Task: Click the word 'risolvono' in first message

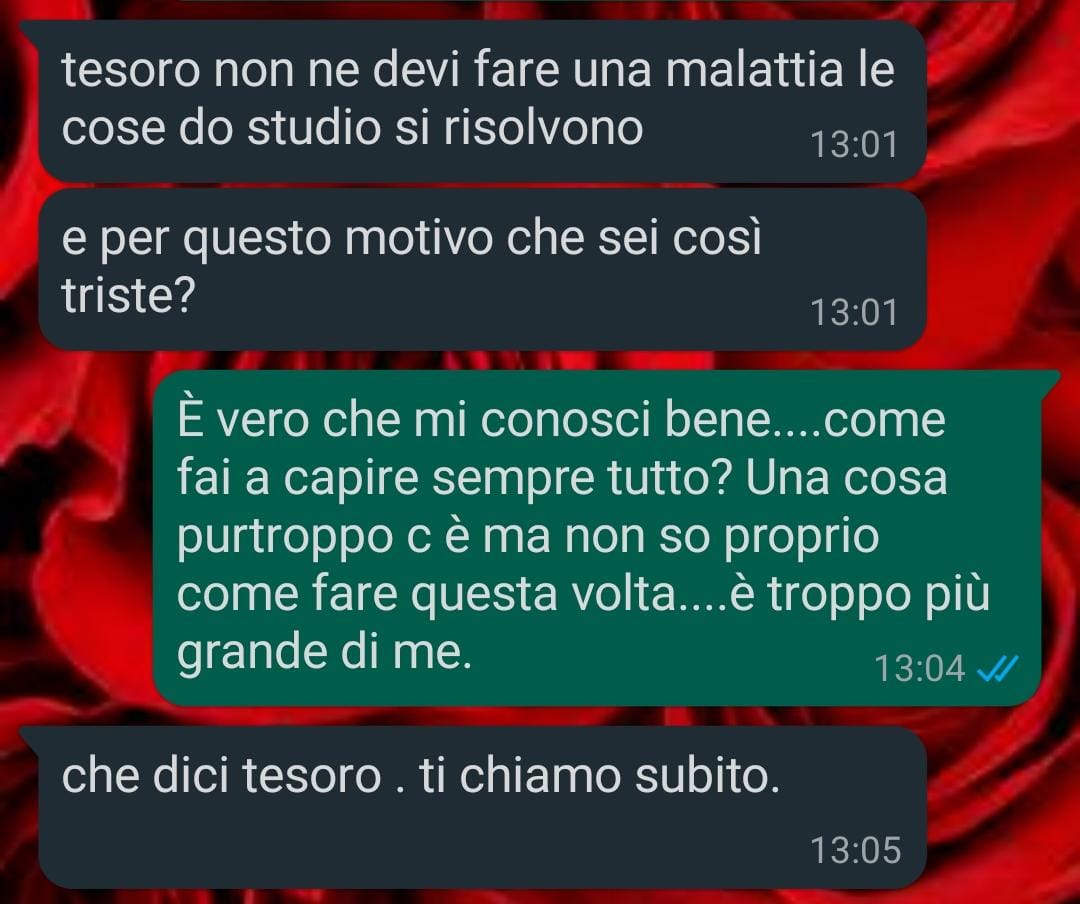Action: [x=543, y=128]
